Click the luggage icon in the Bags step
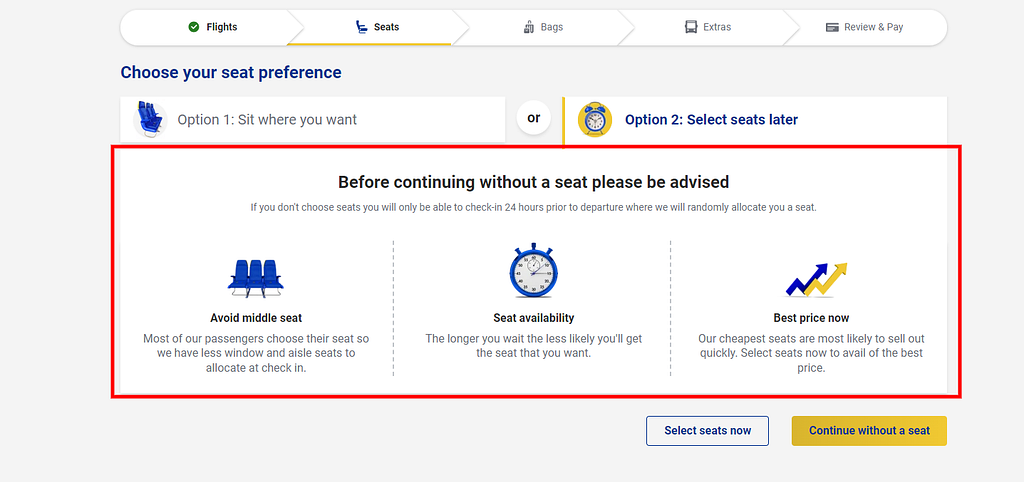Viewport: 1024px width, 482px height. (529, 27)
